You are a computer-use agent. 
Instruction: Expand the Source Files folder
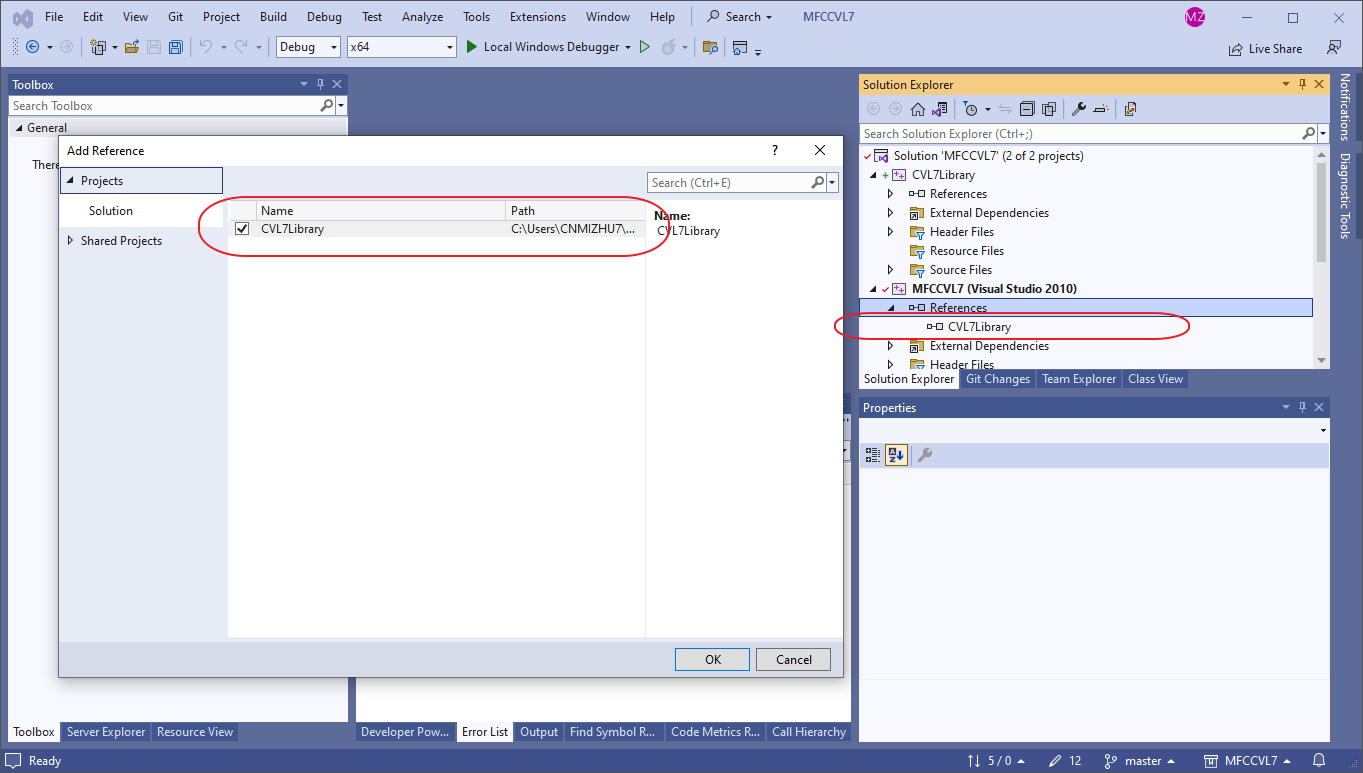tap(890, 270)
